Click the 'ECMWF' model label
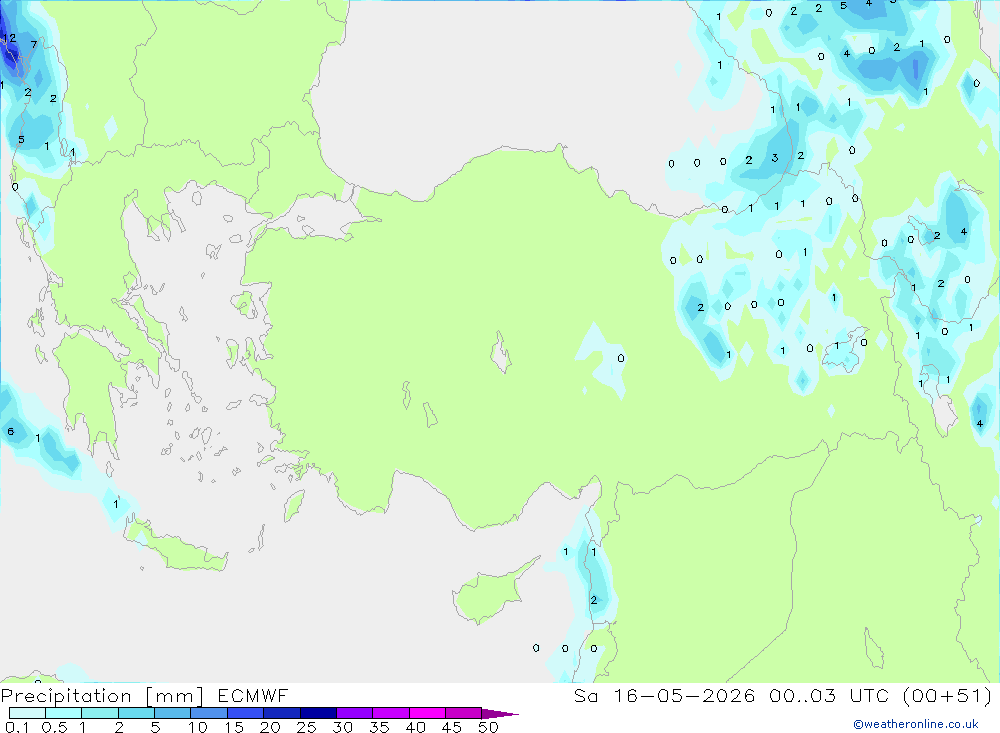 tap(253, 696)
